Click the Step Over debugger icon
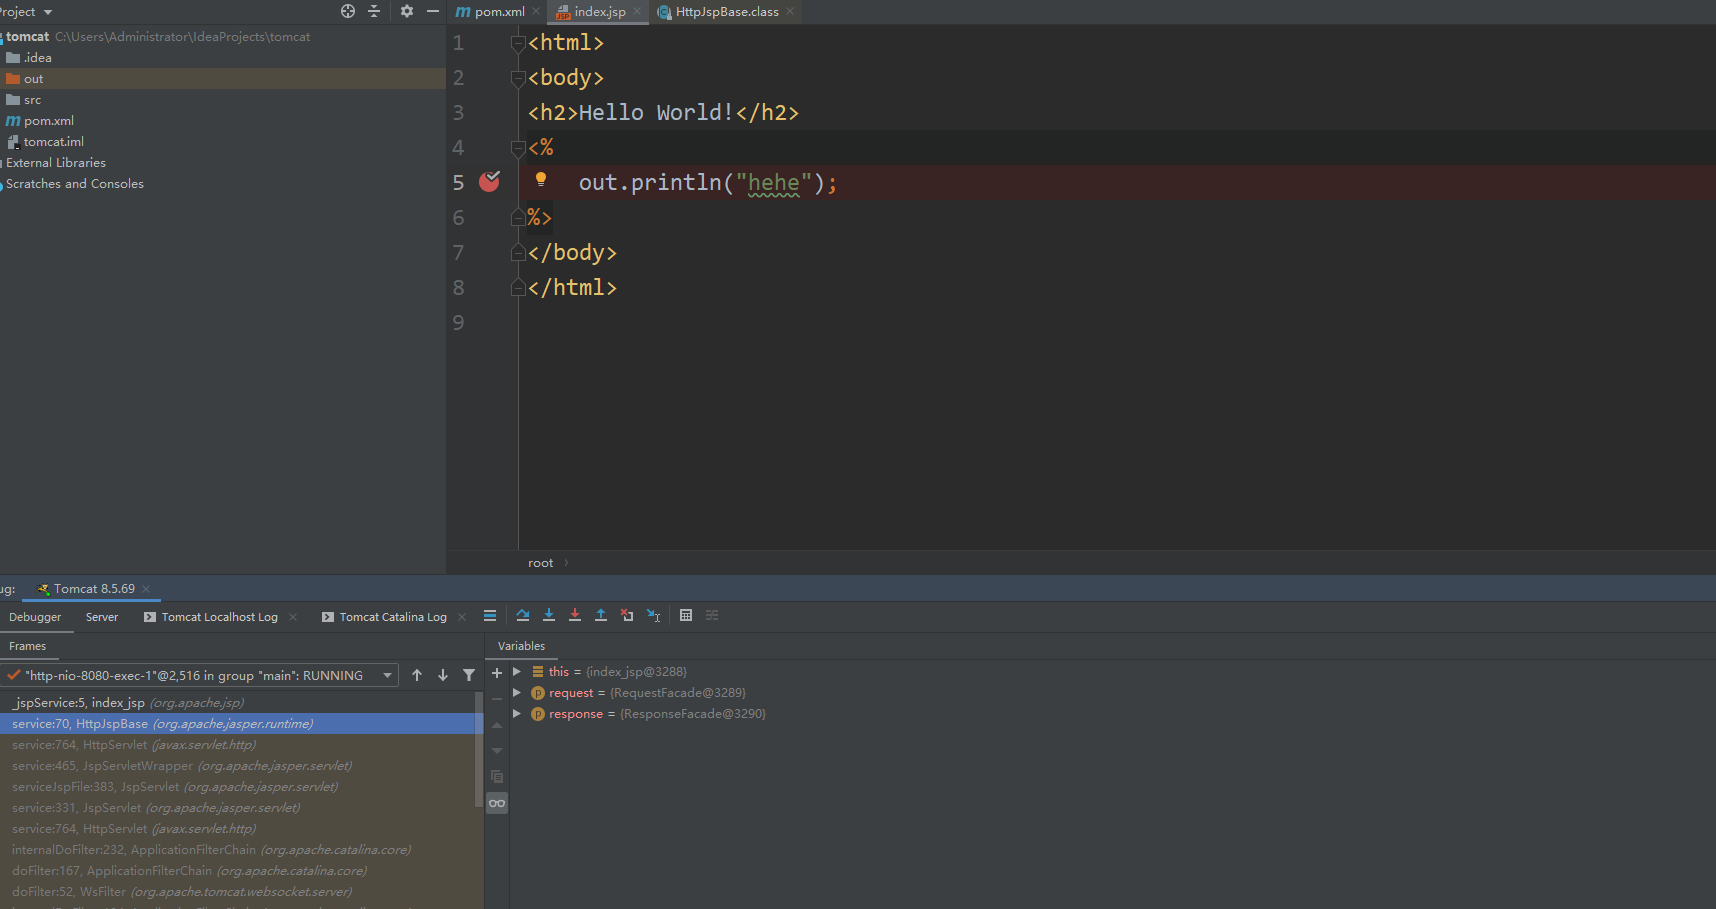This screenshot has height=909, width=1716. 523,615
